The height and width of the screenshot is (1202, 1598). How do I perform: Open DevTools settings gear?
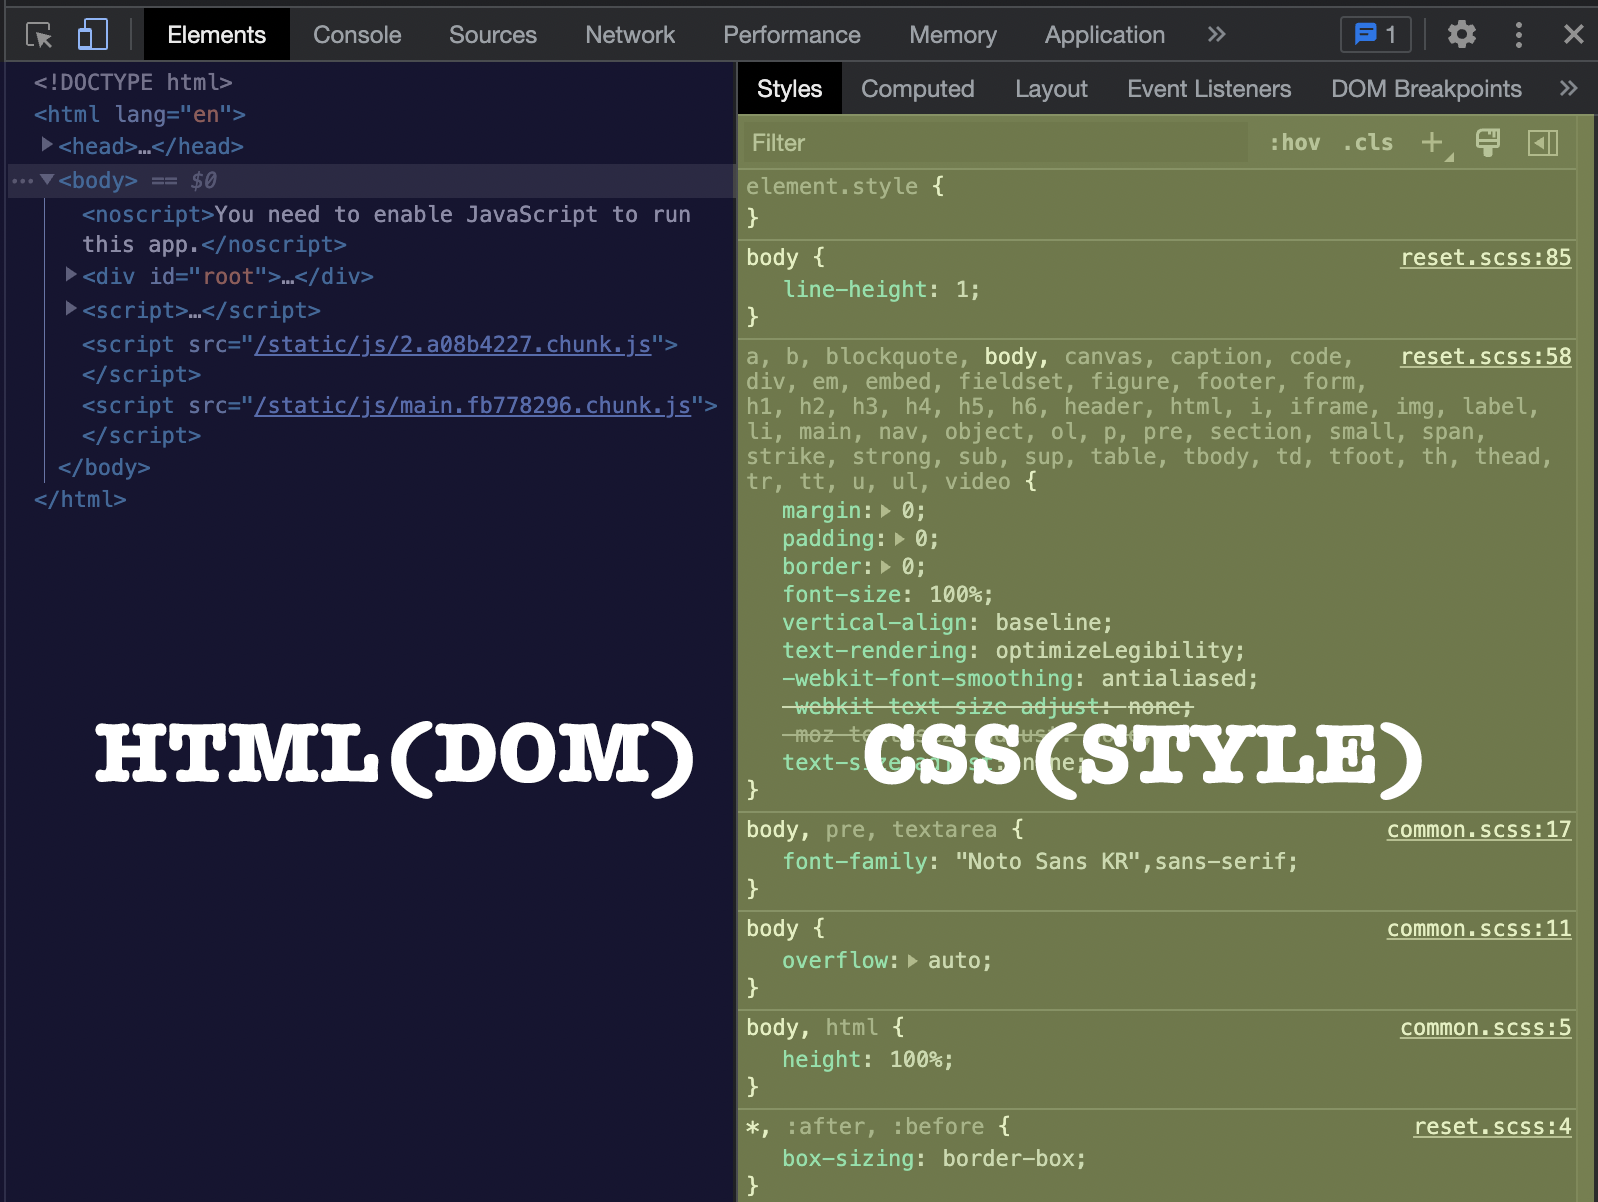(1462, 35)
